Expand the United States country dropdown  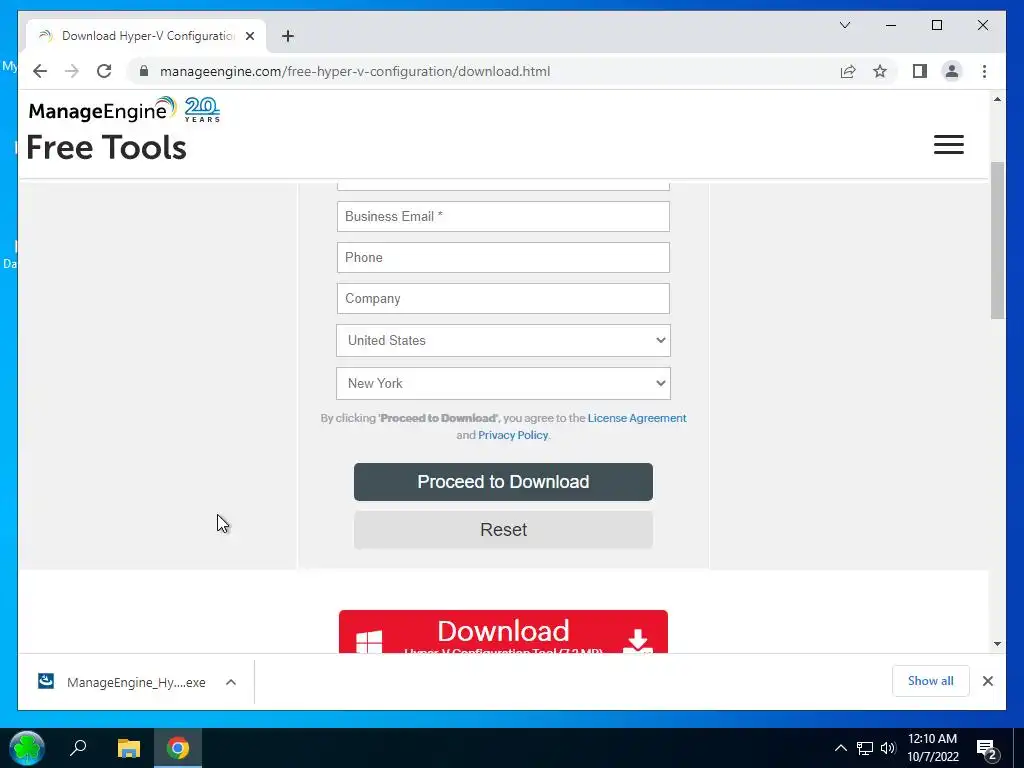[x=503, y=340]
